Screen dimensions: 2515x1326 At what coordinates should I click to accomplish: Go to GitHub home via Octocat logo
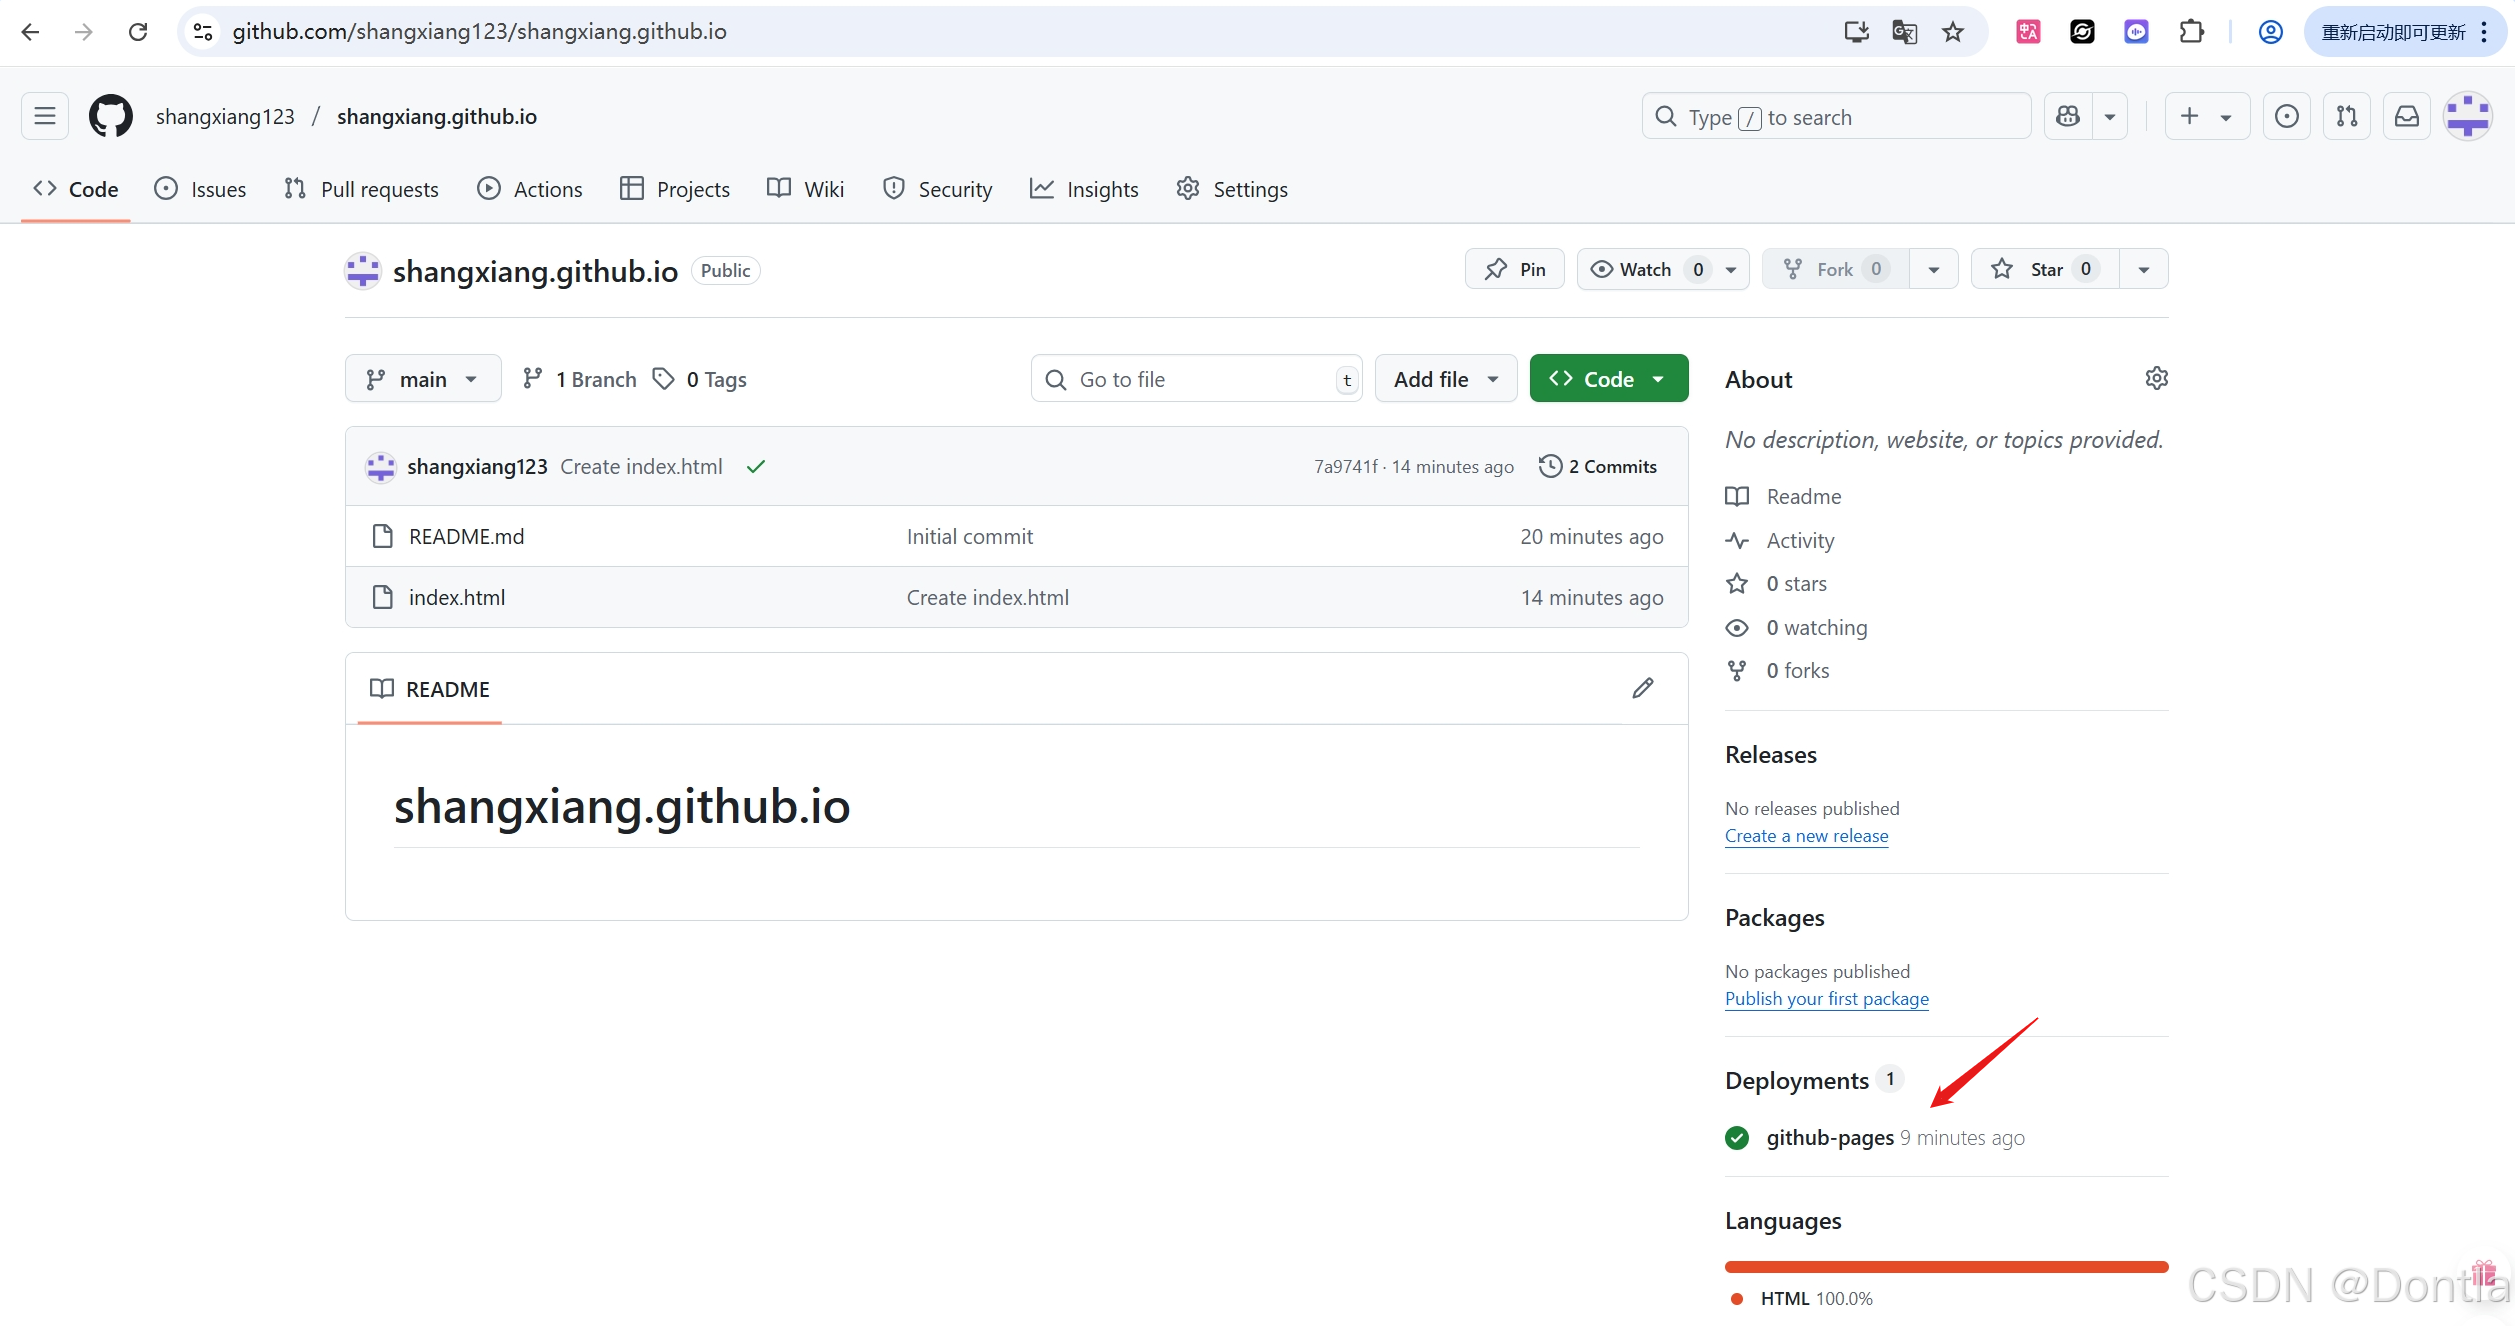coord(110,116)
